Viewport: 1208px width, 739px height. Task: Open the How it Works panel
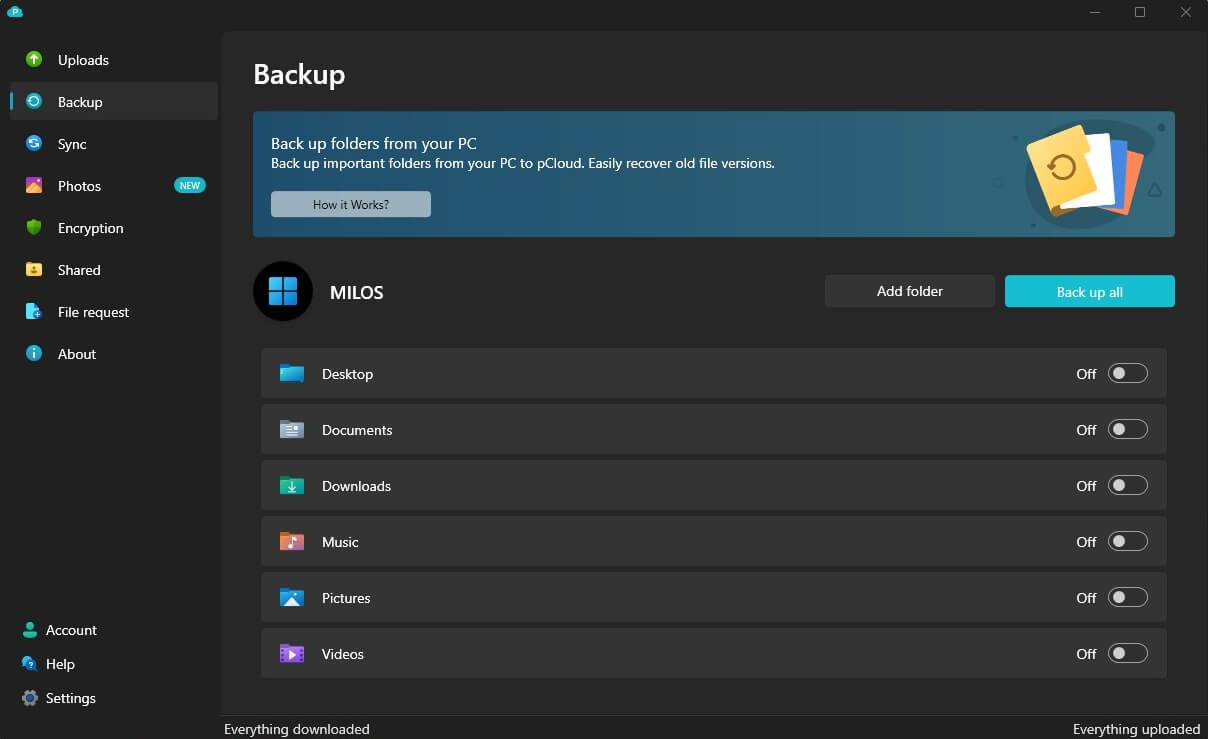pyautogui.click(x=350, y=204)
